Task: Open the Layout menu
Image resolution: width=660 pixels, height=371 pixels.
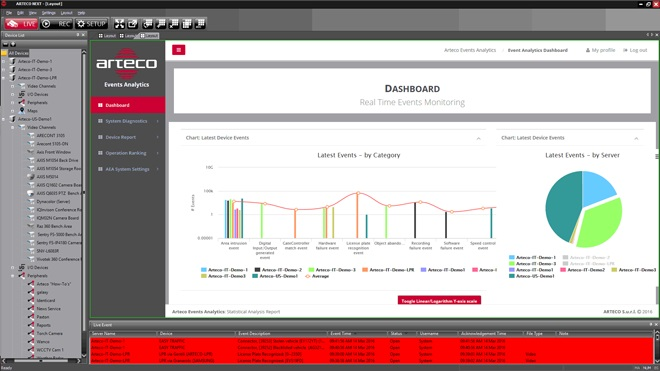Action: click(x=67, y=13)
